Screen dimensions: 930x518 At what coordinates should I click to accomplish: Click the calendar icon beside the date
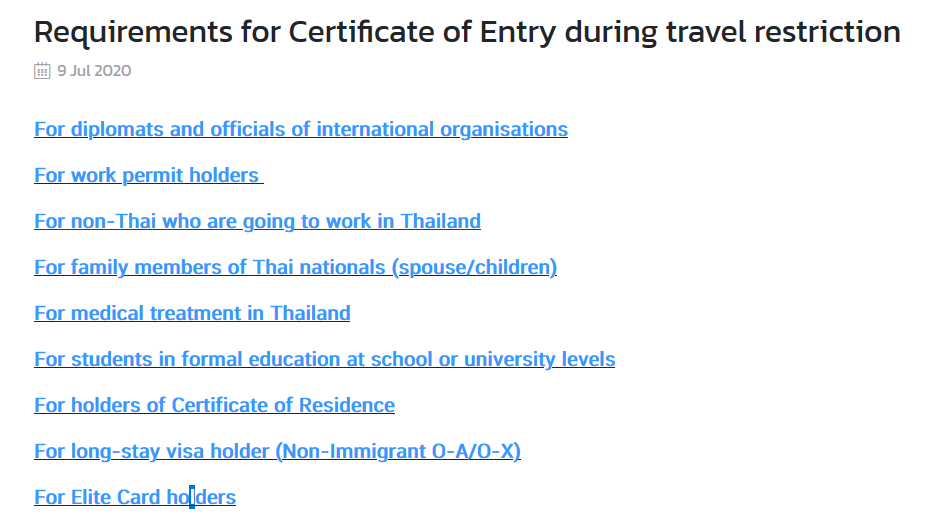42,71
